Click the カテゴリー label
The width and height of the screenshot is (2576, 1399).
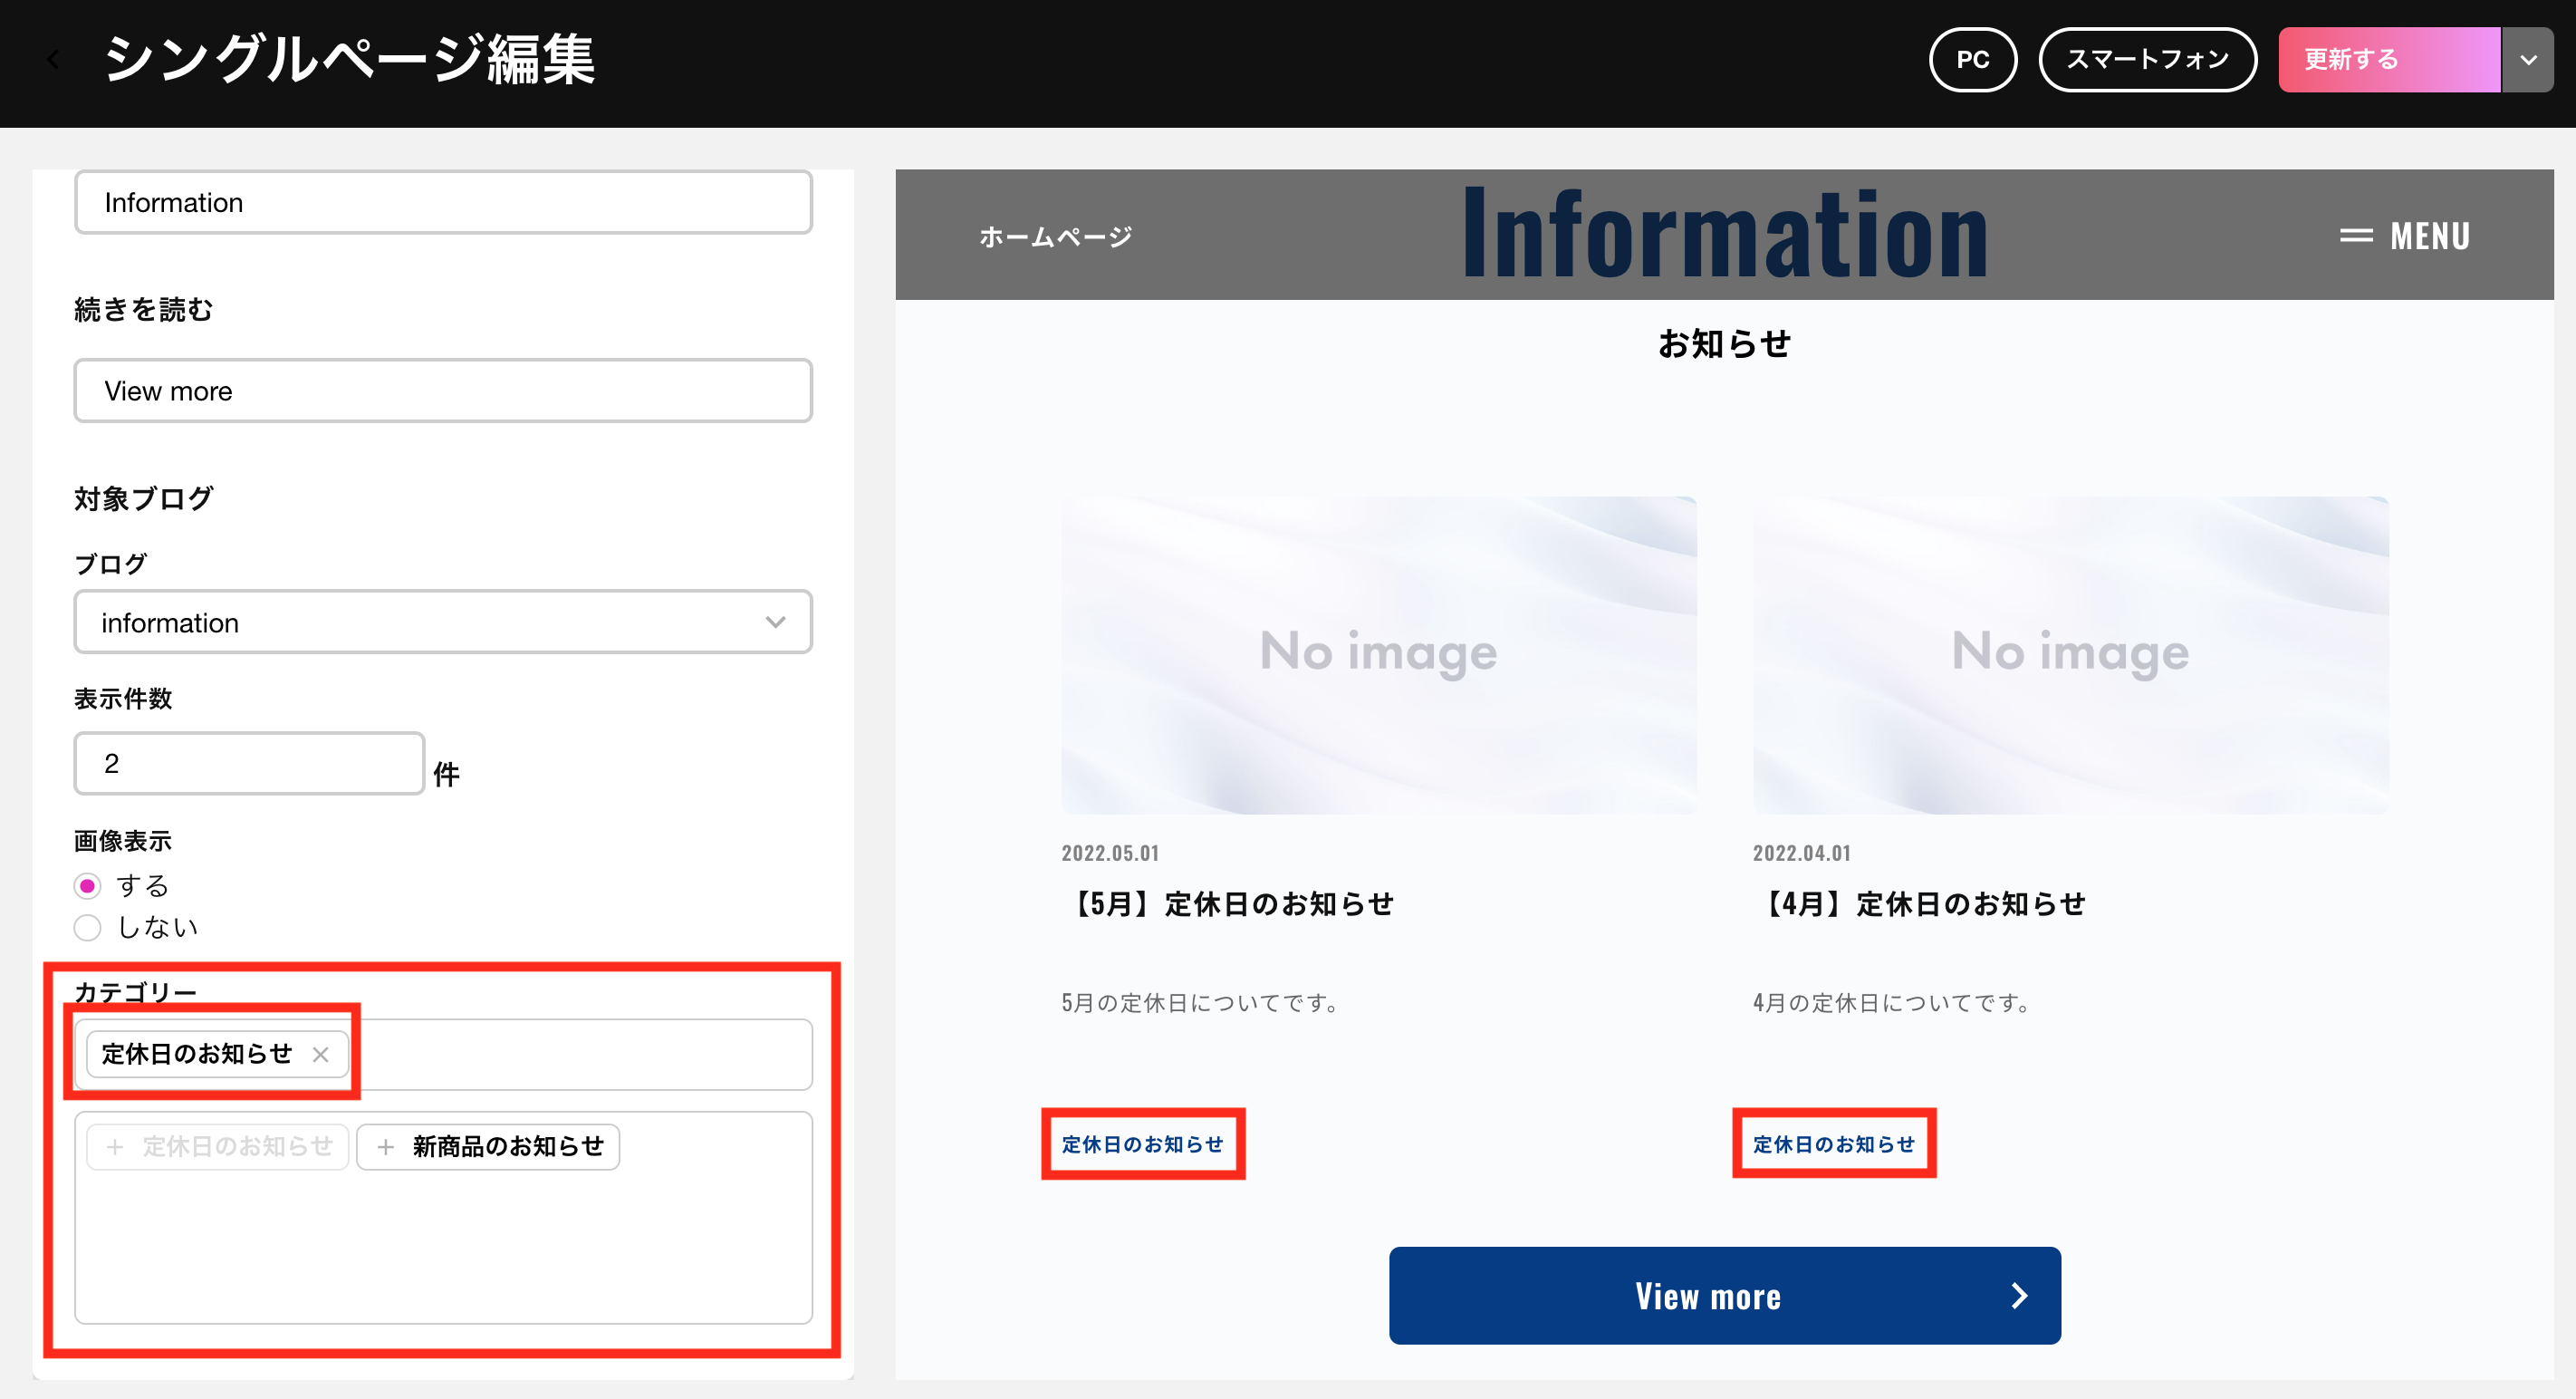135,992
